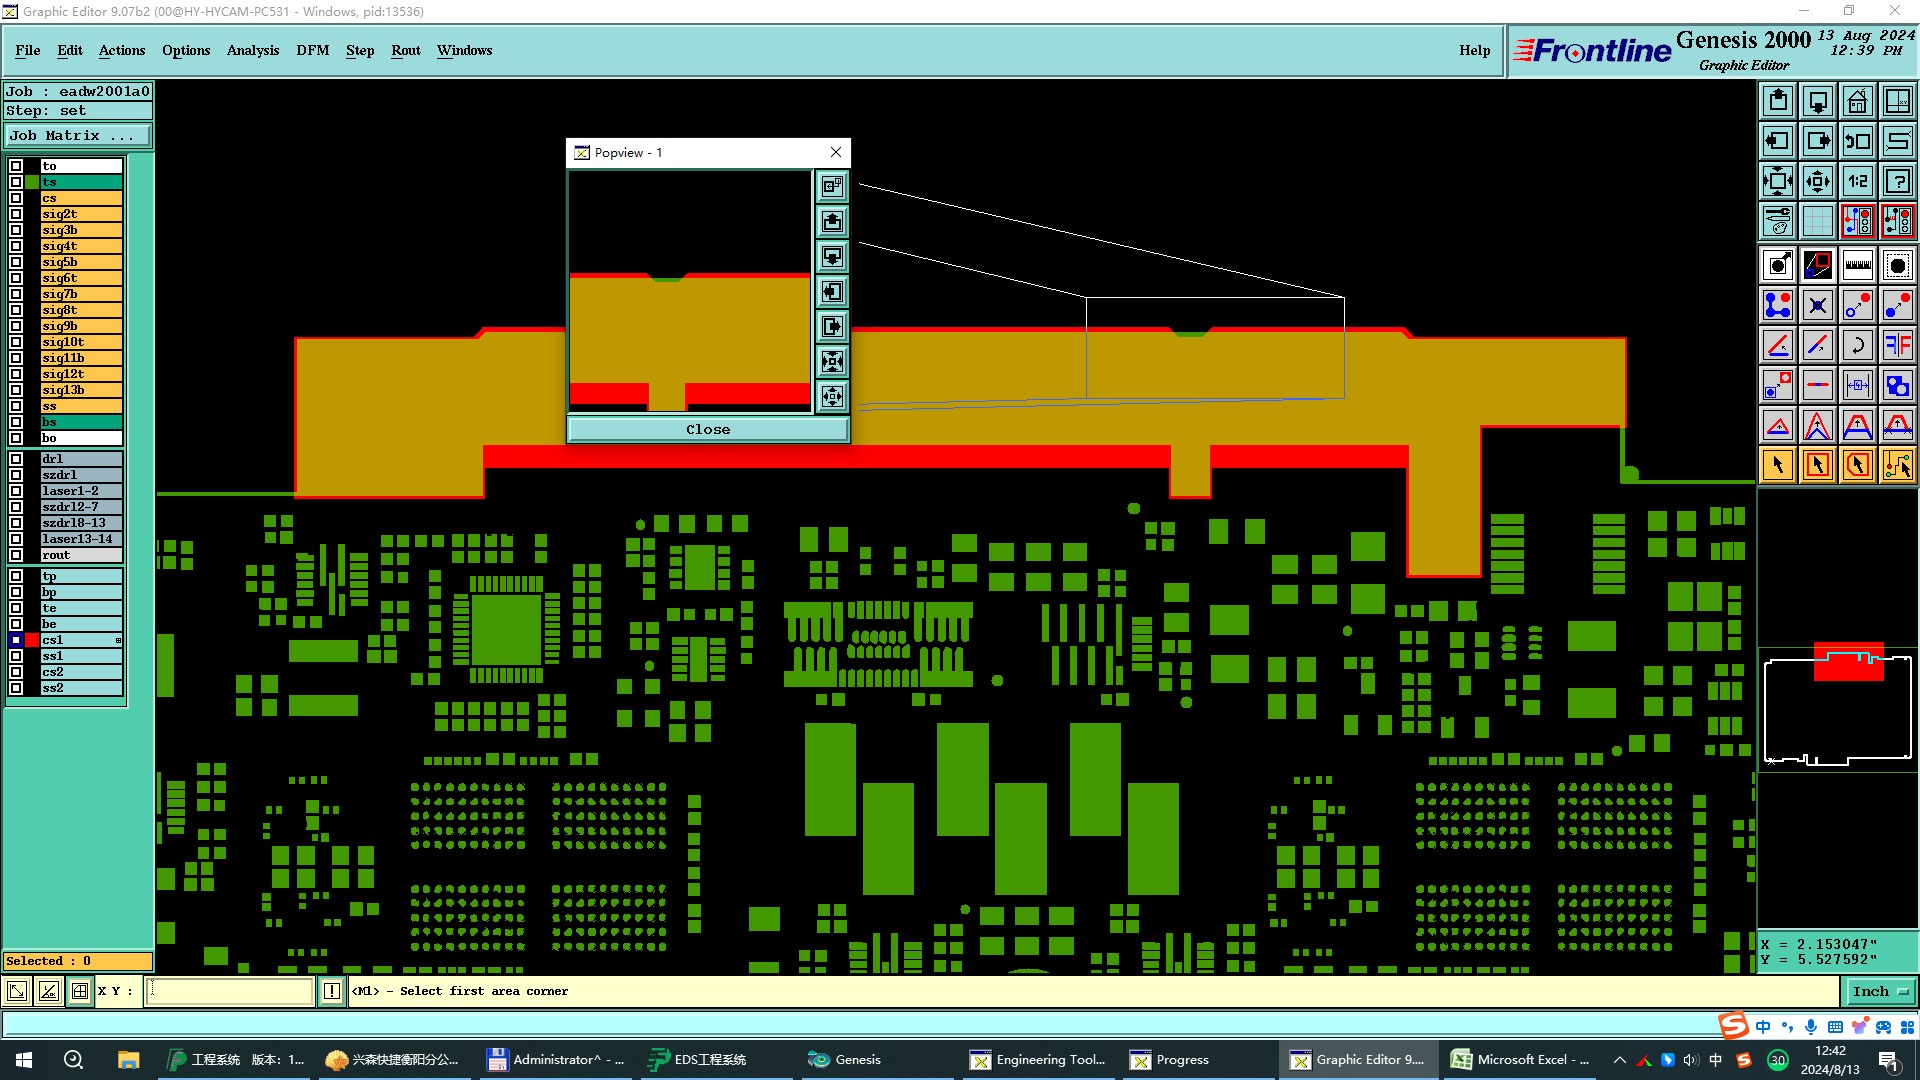
Task: Click the X Y coordinate input field
Action: point(230,991)
